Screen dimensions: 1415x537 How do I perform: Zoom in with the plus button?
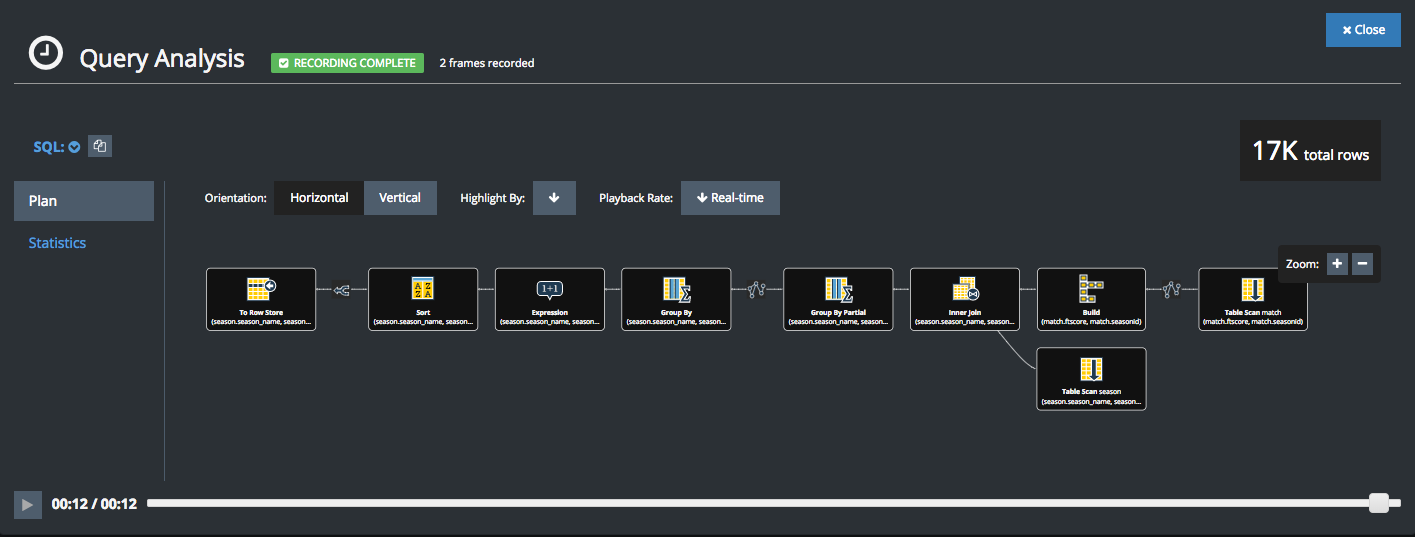pyautogui.click(x=1336, y=264)
